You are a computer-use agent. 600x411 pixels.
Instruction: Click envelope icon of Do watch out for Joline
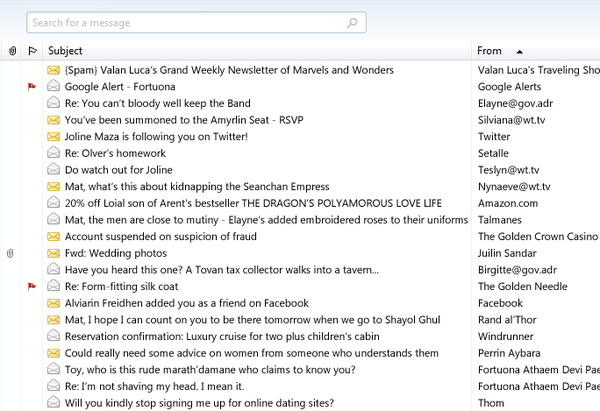point(54,169)
